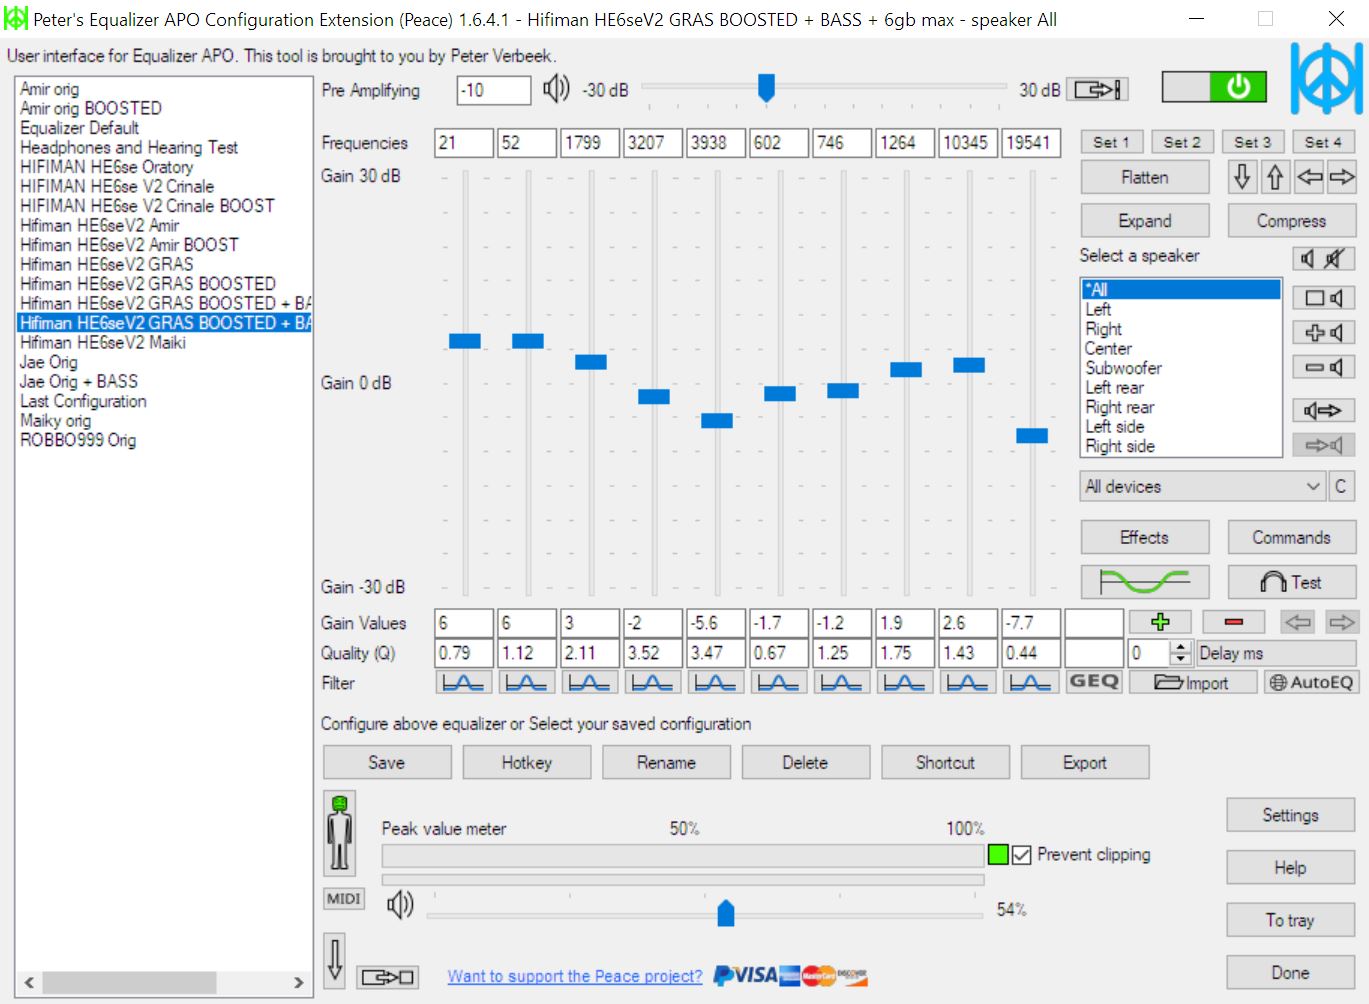Open the All devices dropdown

pos(1203,487)
